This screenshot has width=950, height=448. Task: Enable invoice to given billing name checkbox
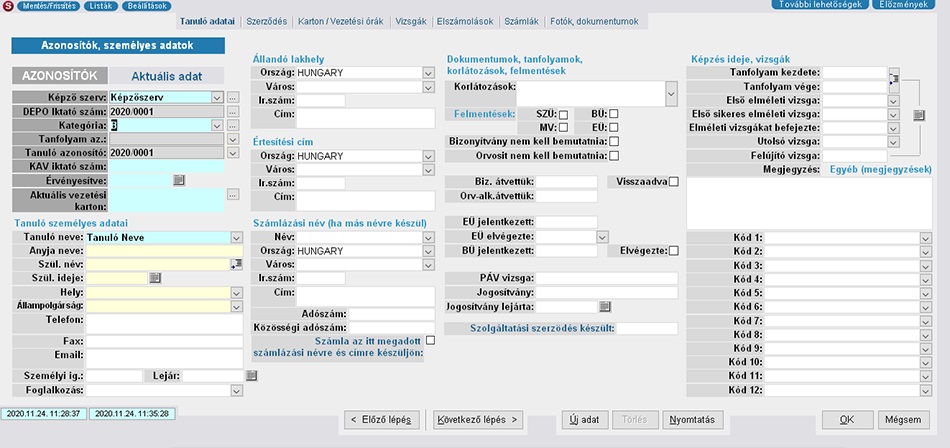[x=430, y=341]
